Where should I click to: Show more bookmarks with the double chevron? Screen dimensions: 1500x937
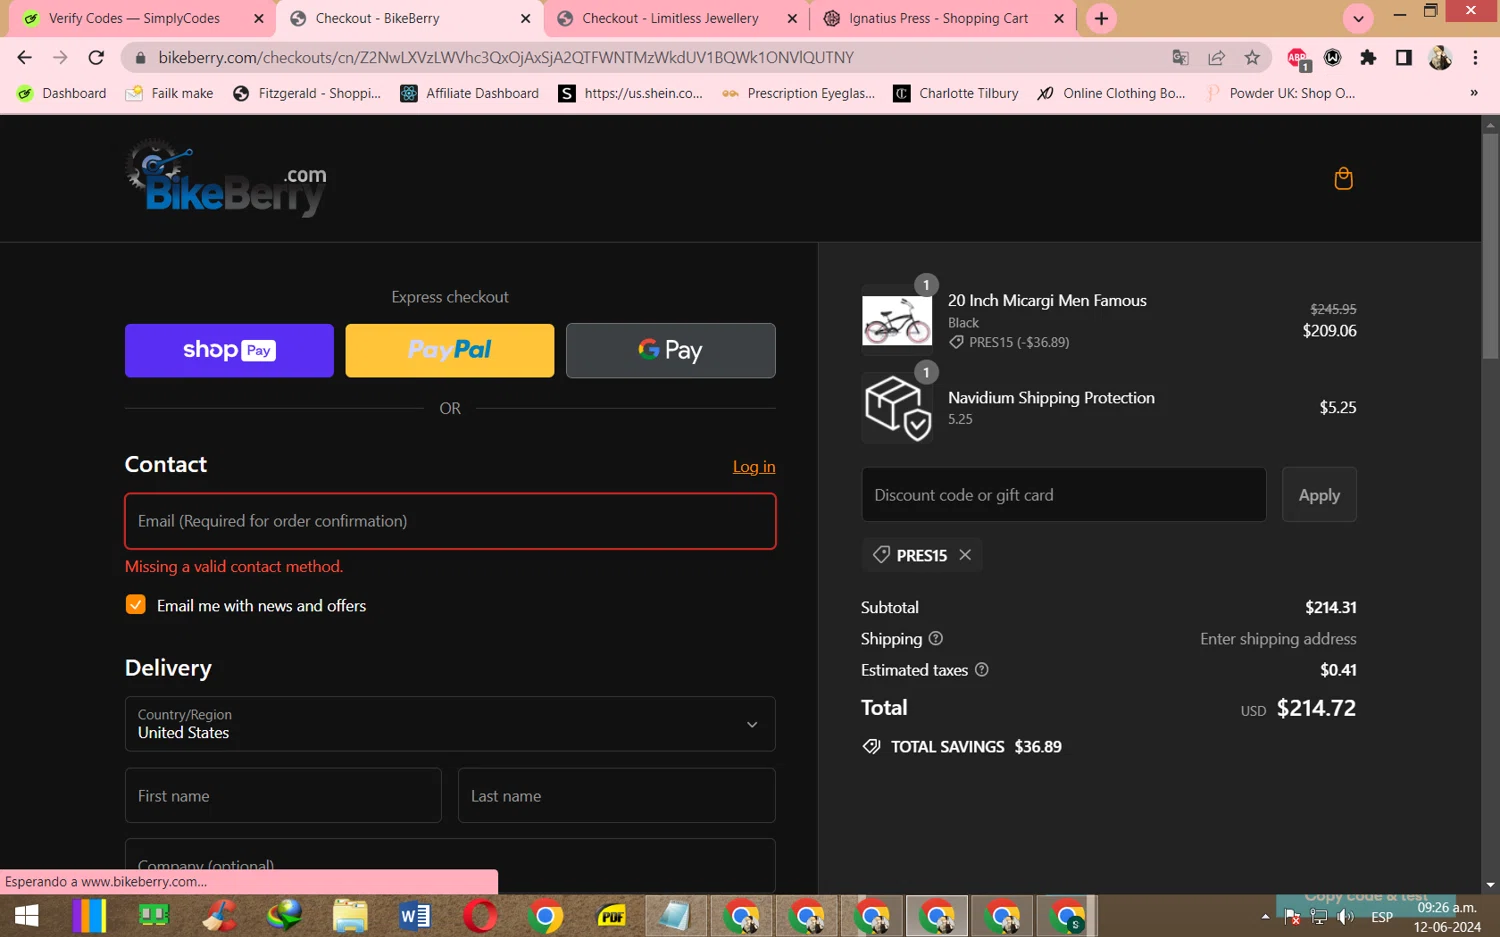[x=1473, y=93]
